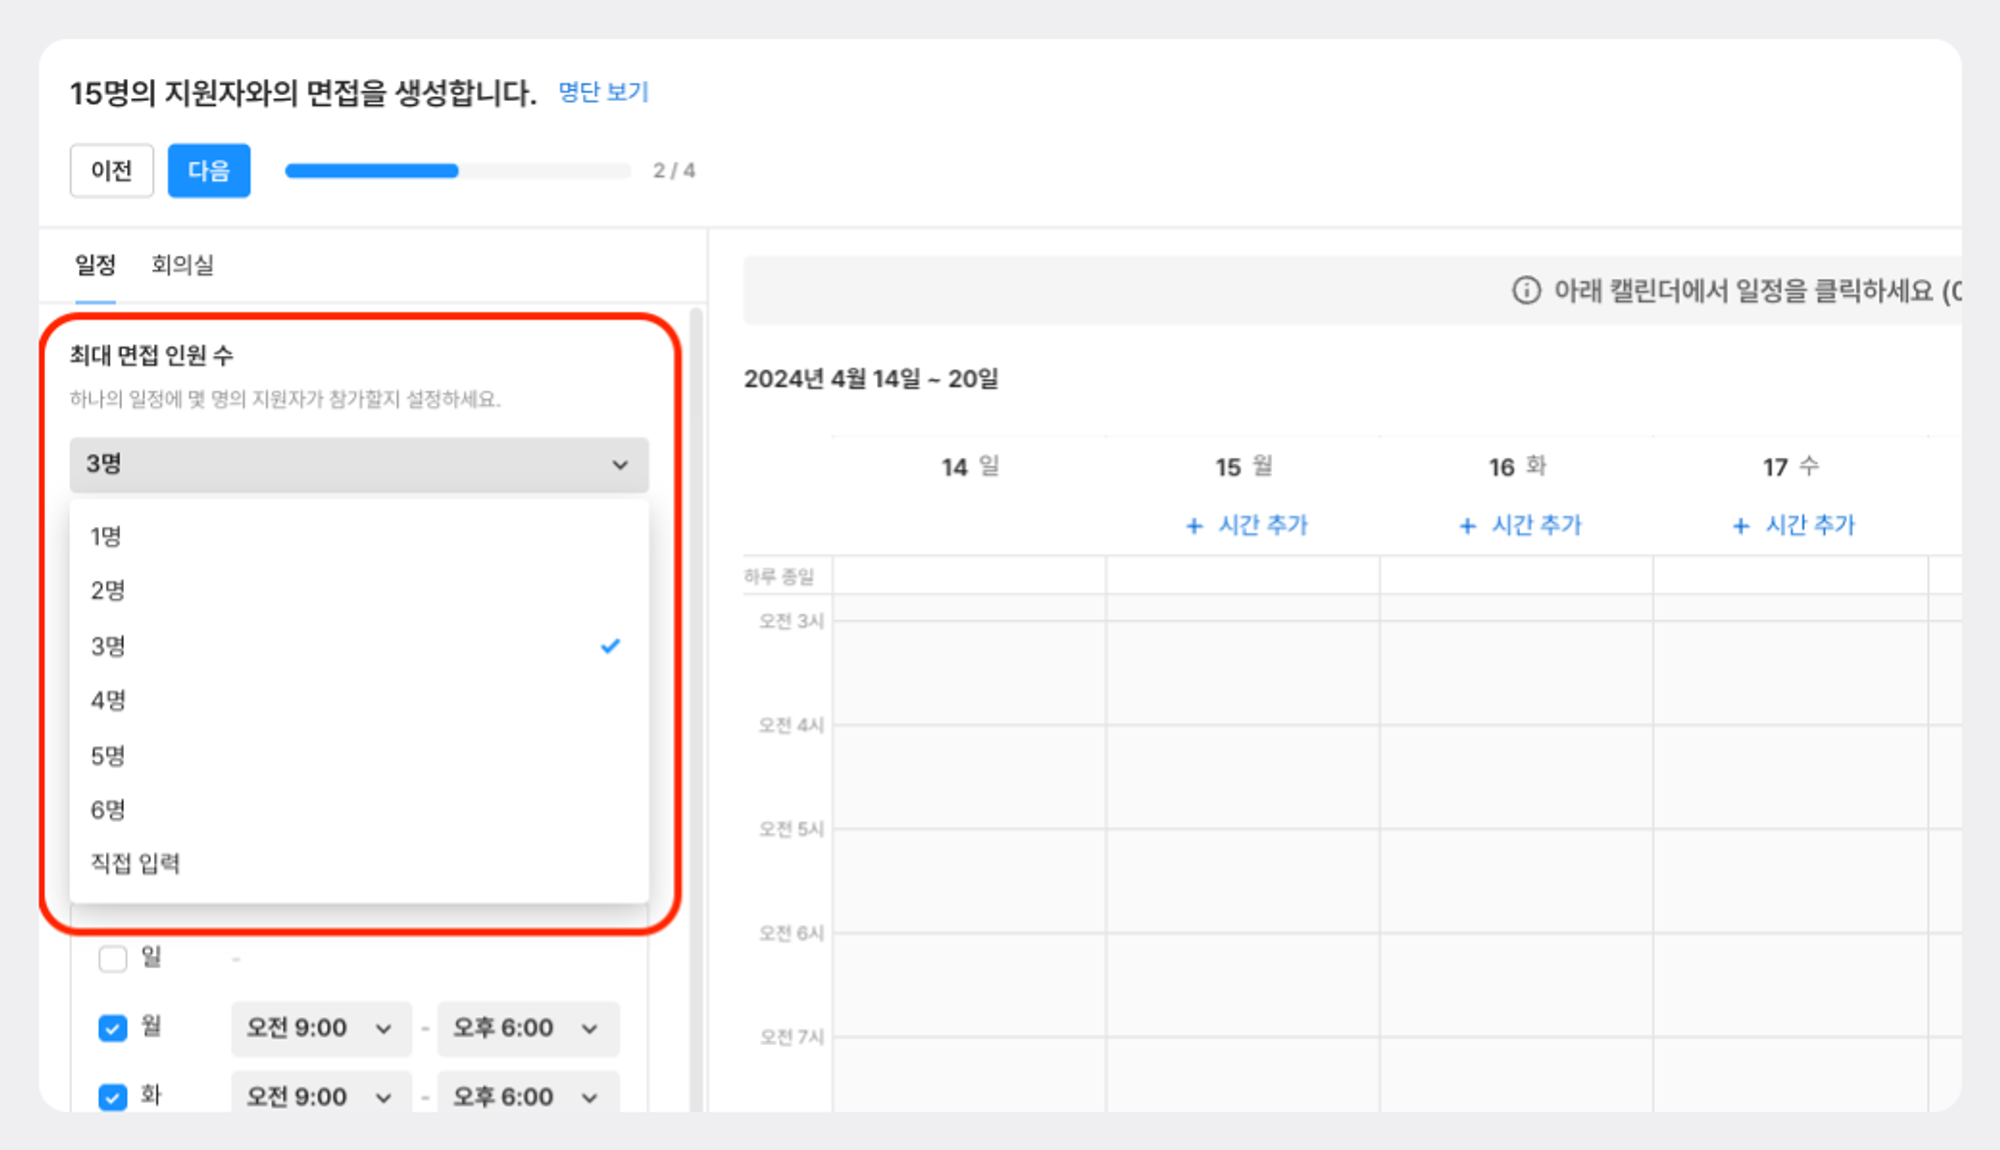Open the 명단 보기 link
The image size is (2000, 1150).
603,92
